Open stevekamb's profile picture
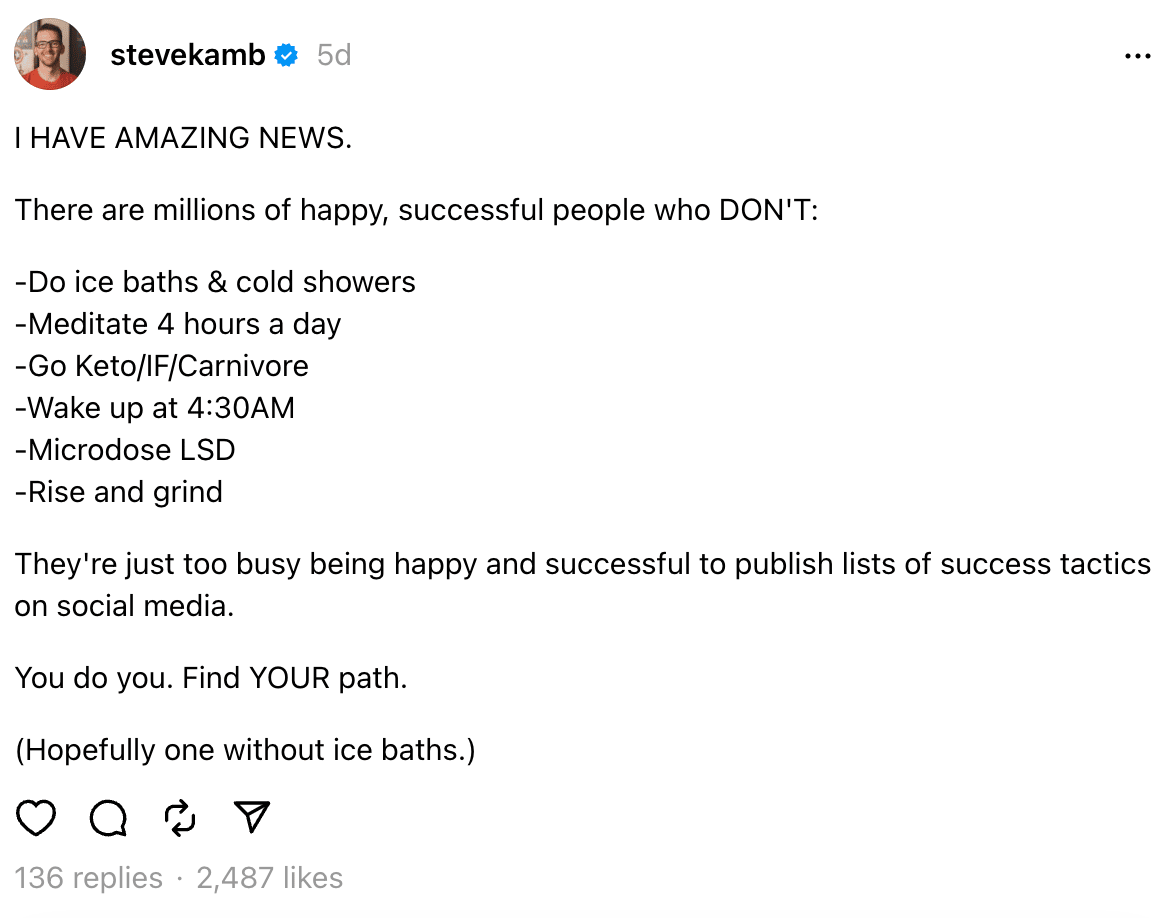Screen dimensions: 1170x918 tap(50, 54)
